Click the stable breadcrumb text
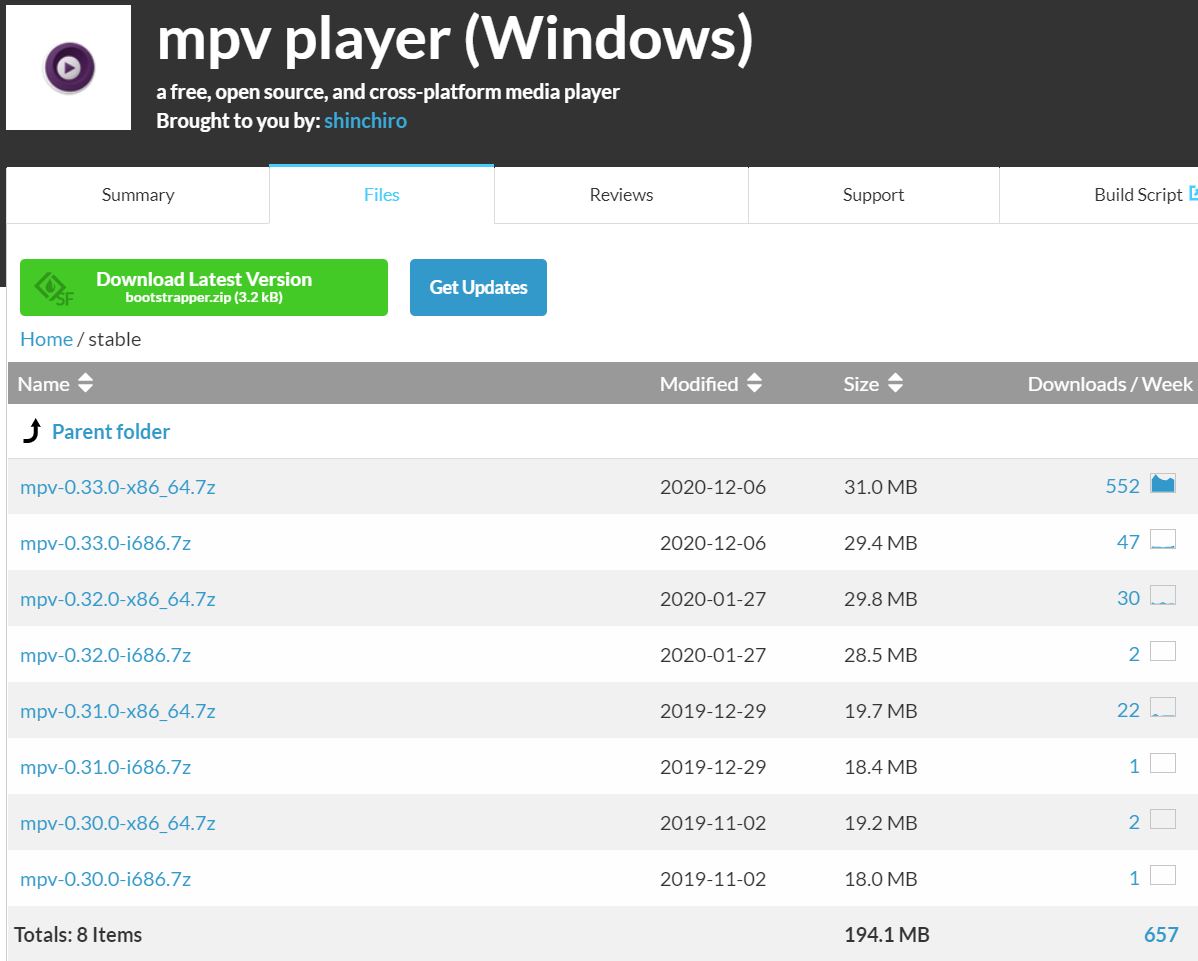Viewport: 1198px width, 961px height. tap(115, 339)
